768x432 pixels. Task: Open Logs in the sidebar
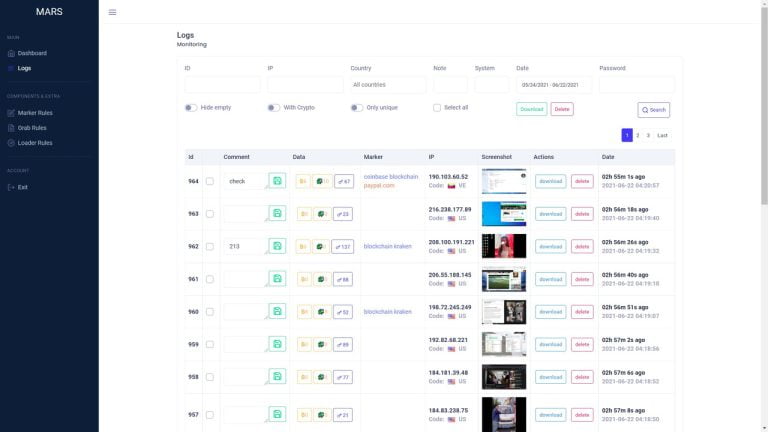point(24,68)
